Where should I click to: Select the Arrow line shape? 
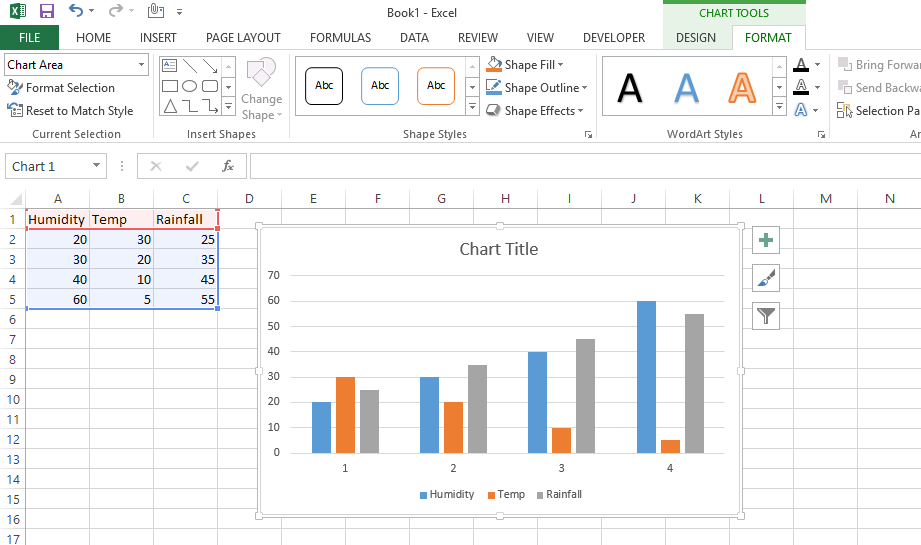tap(210, 66)
